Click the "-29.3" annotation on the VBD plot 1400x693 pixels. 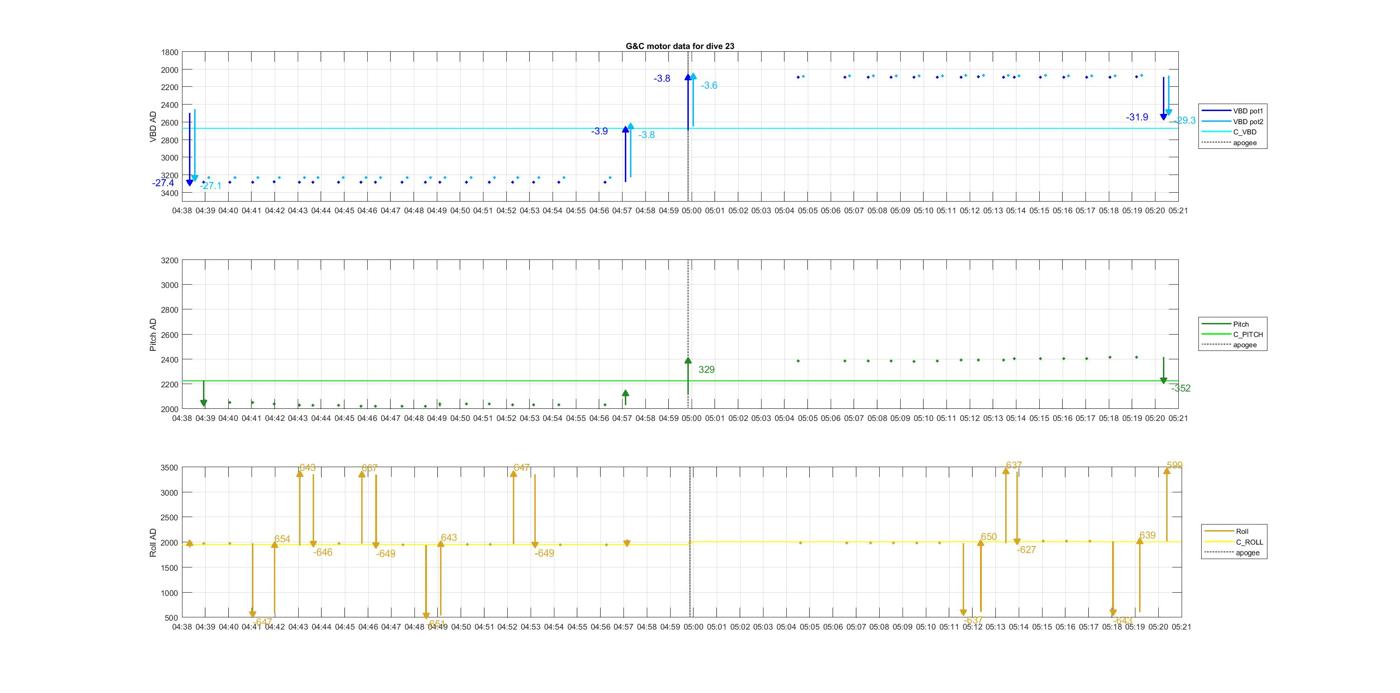point(1185,120)
